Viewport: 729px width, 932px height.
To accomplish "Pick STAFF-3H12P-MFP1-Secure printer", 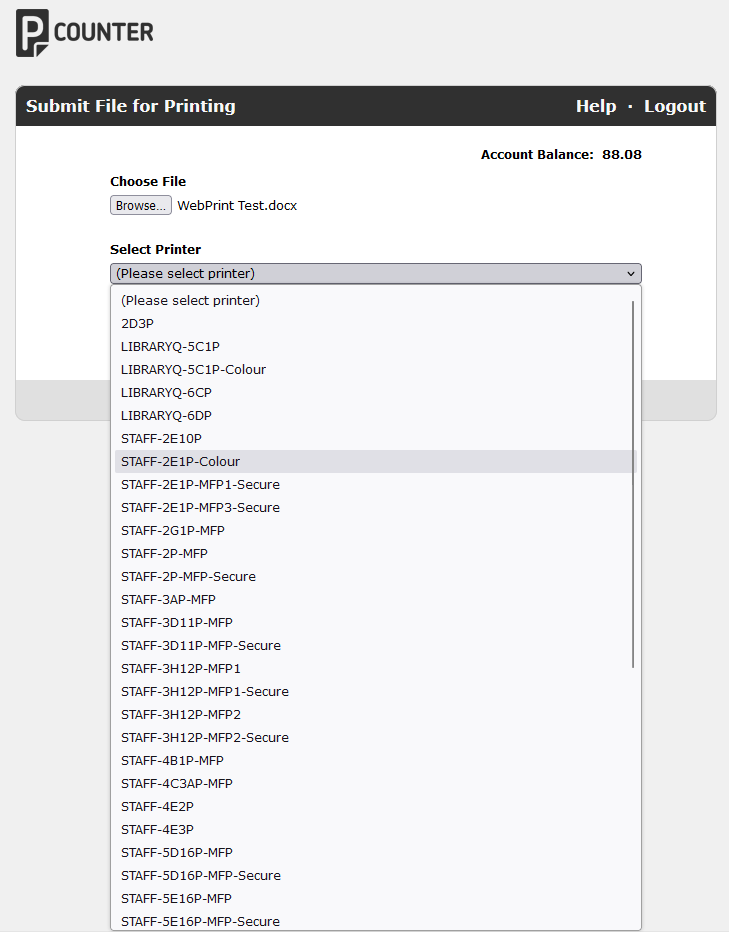I will tap(376, 691).
